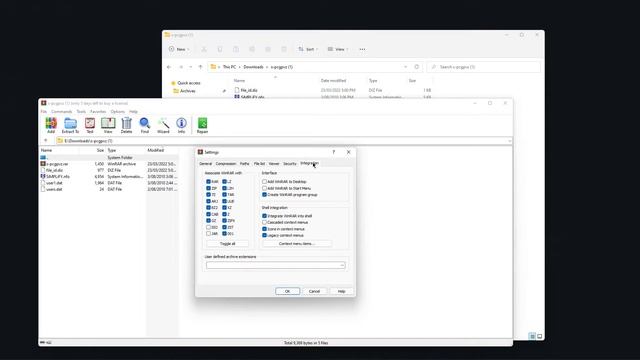640x360 pixels.
Task: Click the Help button in Settings dialog
Action: tap(341, 291)
